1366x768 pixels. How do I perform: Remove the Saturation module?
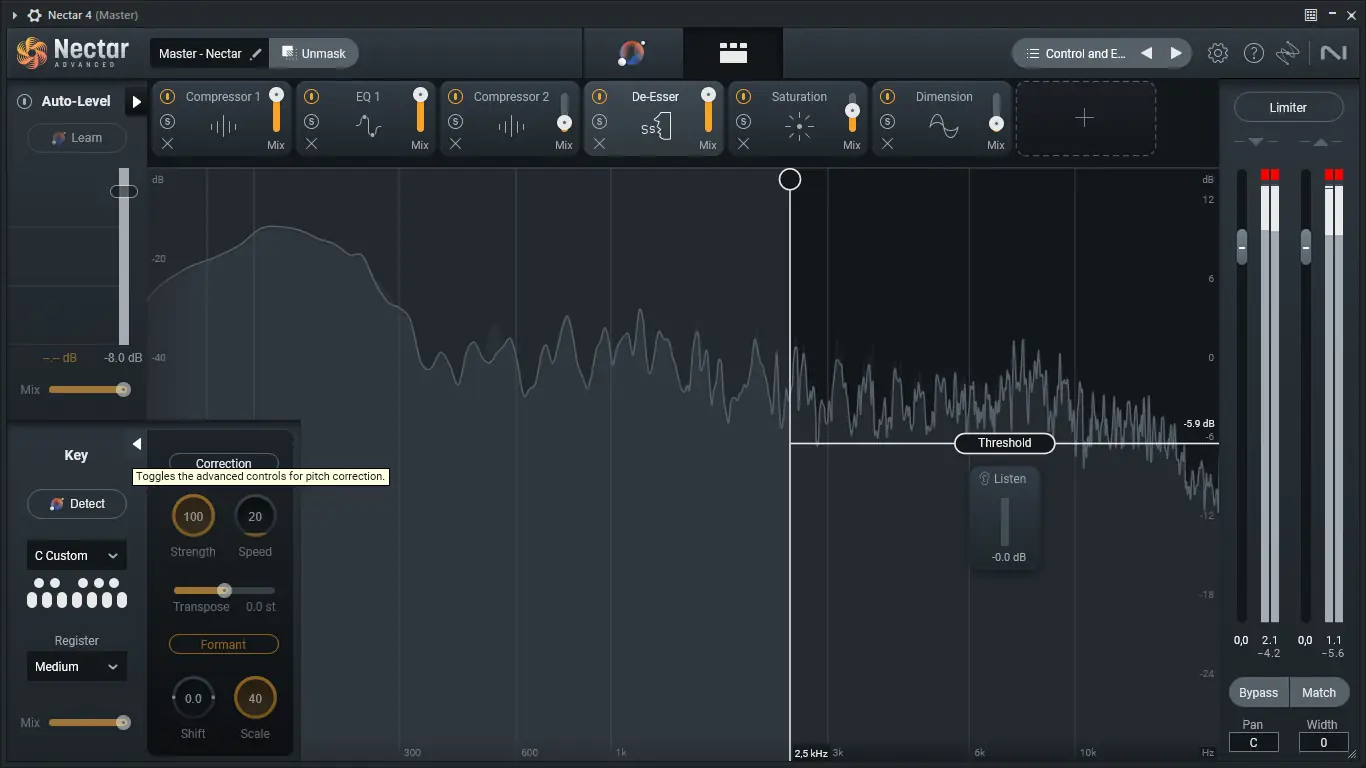(x=743, y=144)
